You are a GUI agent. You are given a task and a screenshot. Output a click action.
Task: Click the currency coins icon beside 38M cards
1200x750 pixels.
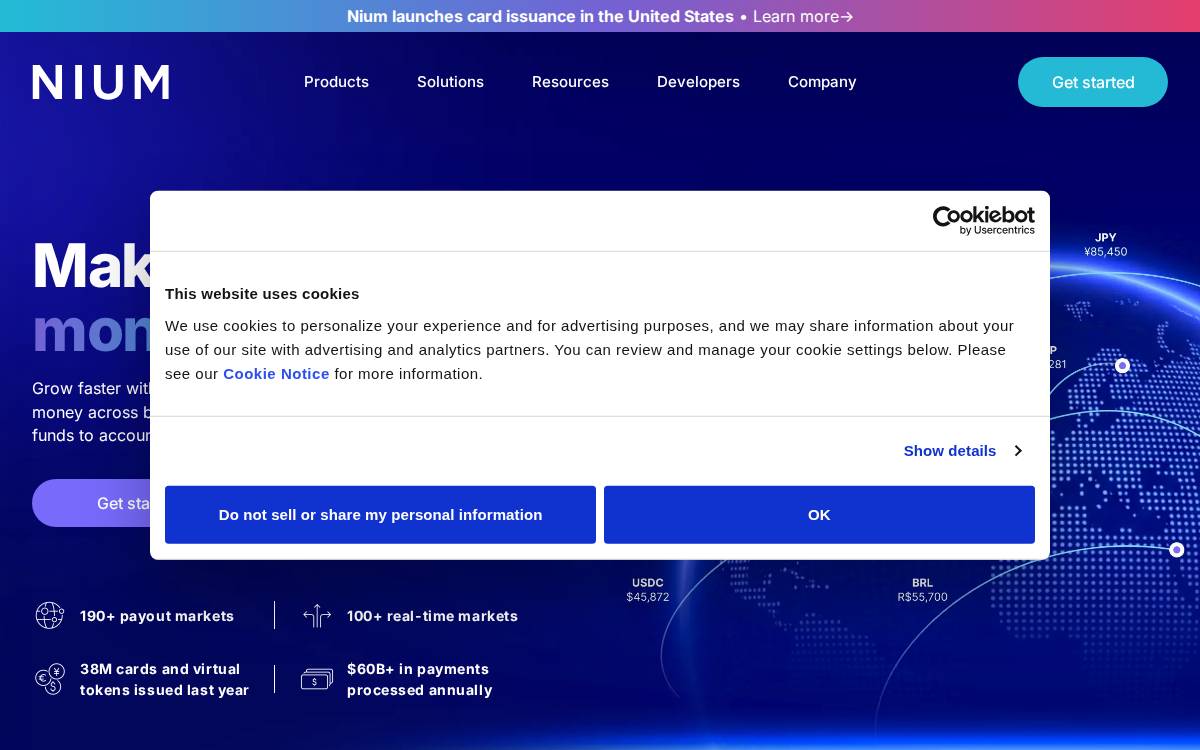[x=50, y=679]
